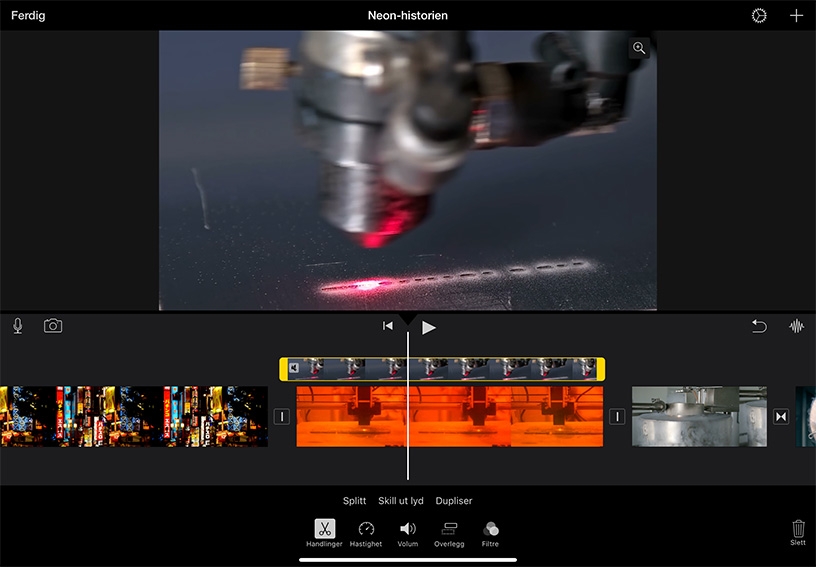Play the Neon-historien project
The image size is (816, 567).
[428, 328]
